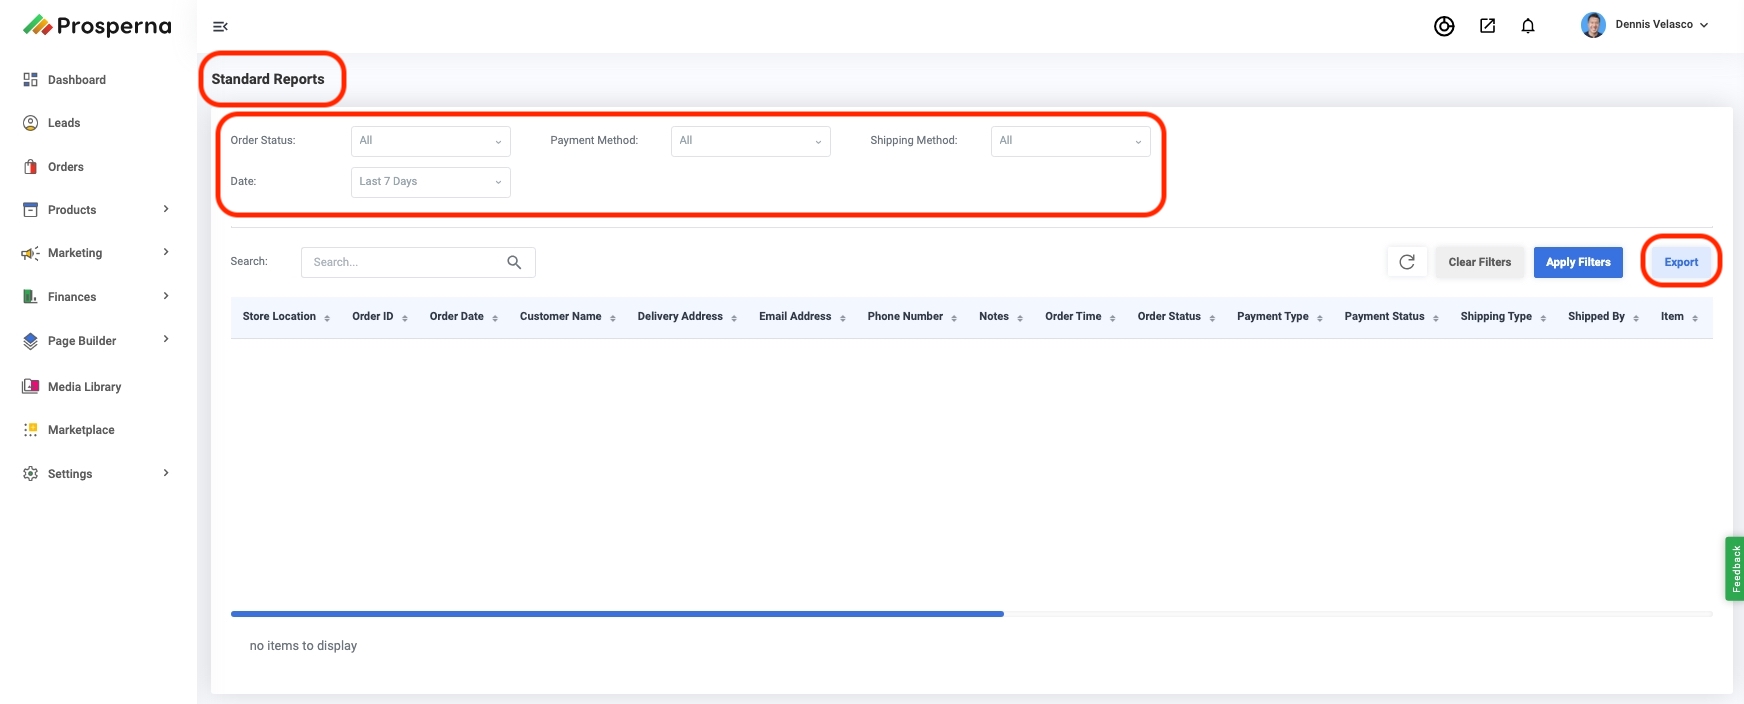Viewport: 1744px width, 704px height.
Task: Expand the Settings sidebar menu
Action: [x=95, y=474]
